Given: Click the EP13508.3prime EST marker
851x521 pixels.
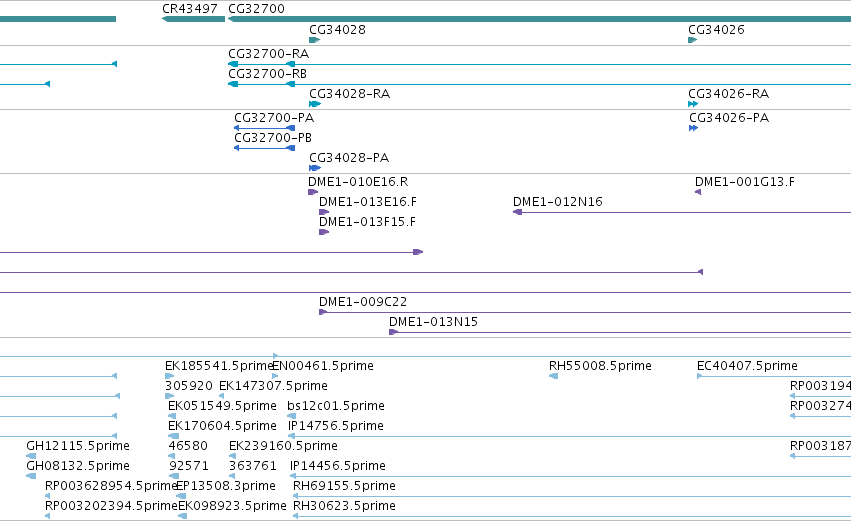Looking at the screenshot, I should (x=181, y=496).
